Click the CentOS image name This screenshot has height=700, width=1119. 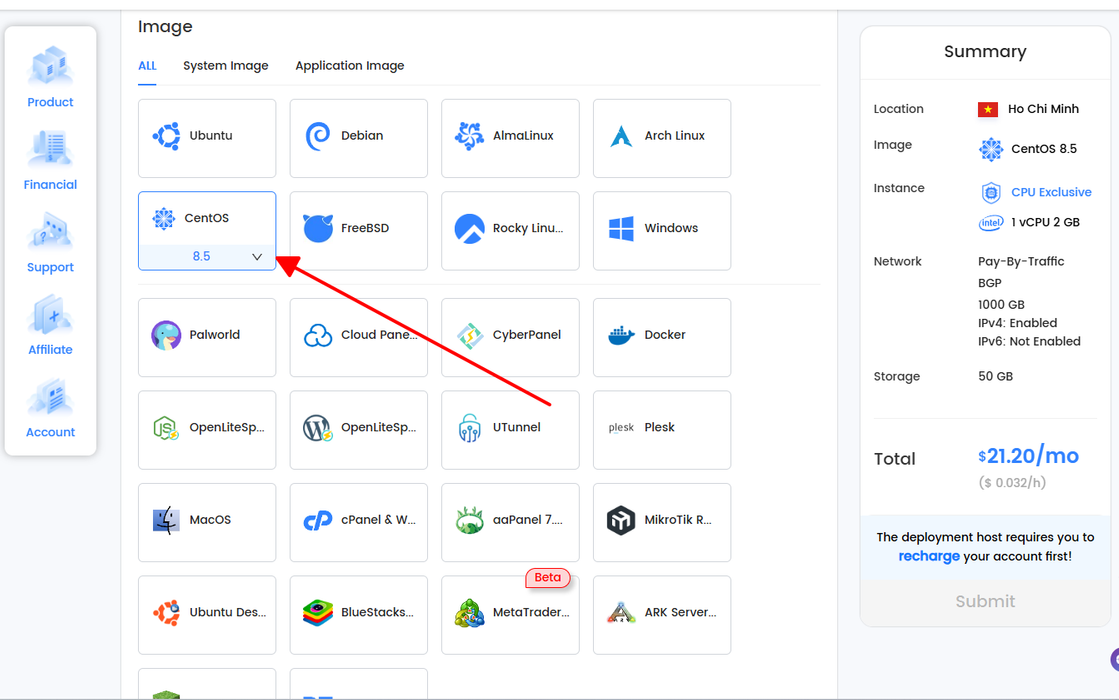pos(206,218)
